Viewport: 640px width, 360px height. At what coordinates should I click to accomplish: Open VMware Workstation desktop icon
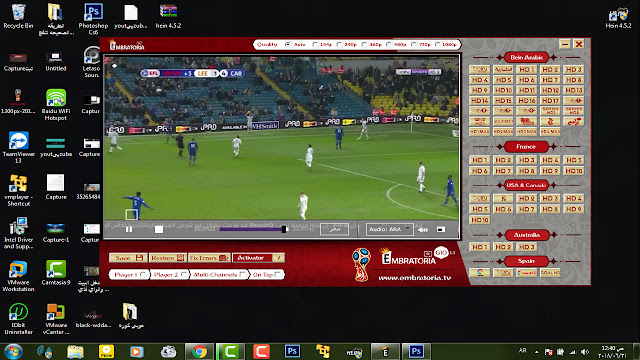pos(18,276)
